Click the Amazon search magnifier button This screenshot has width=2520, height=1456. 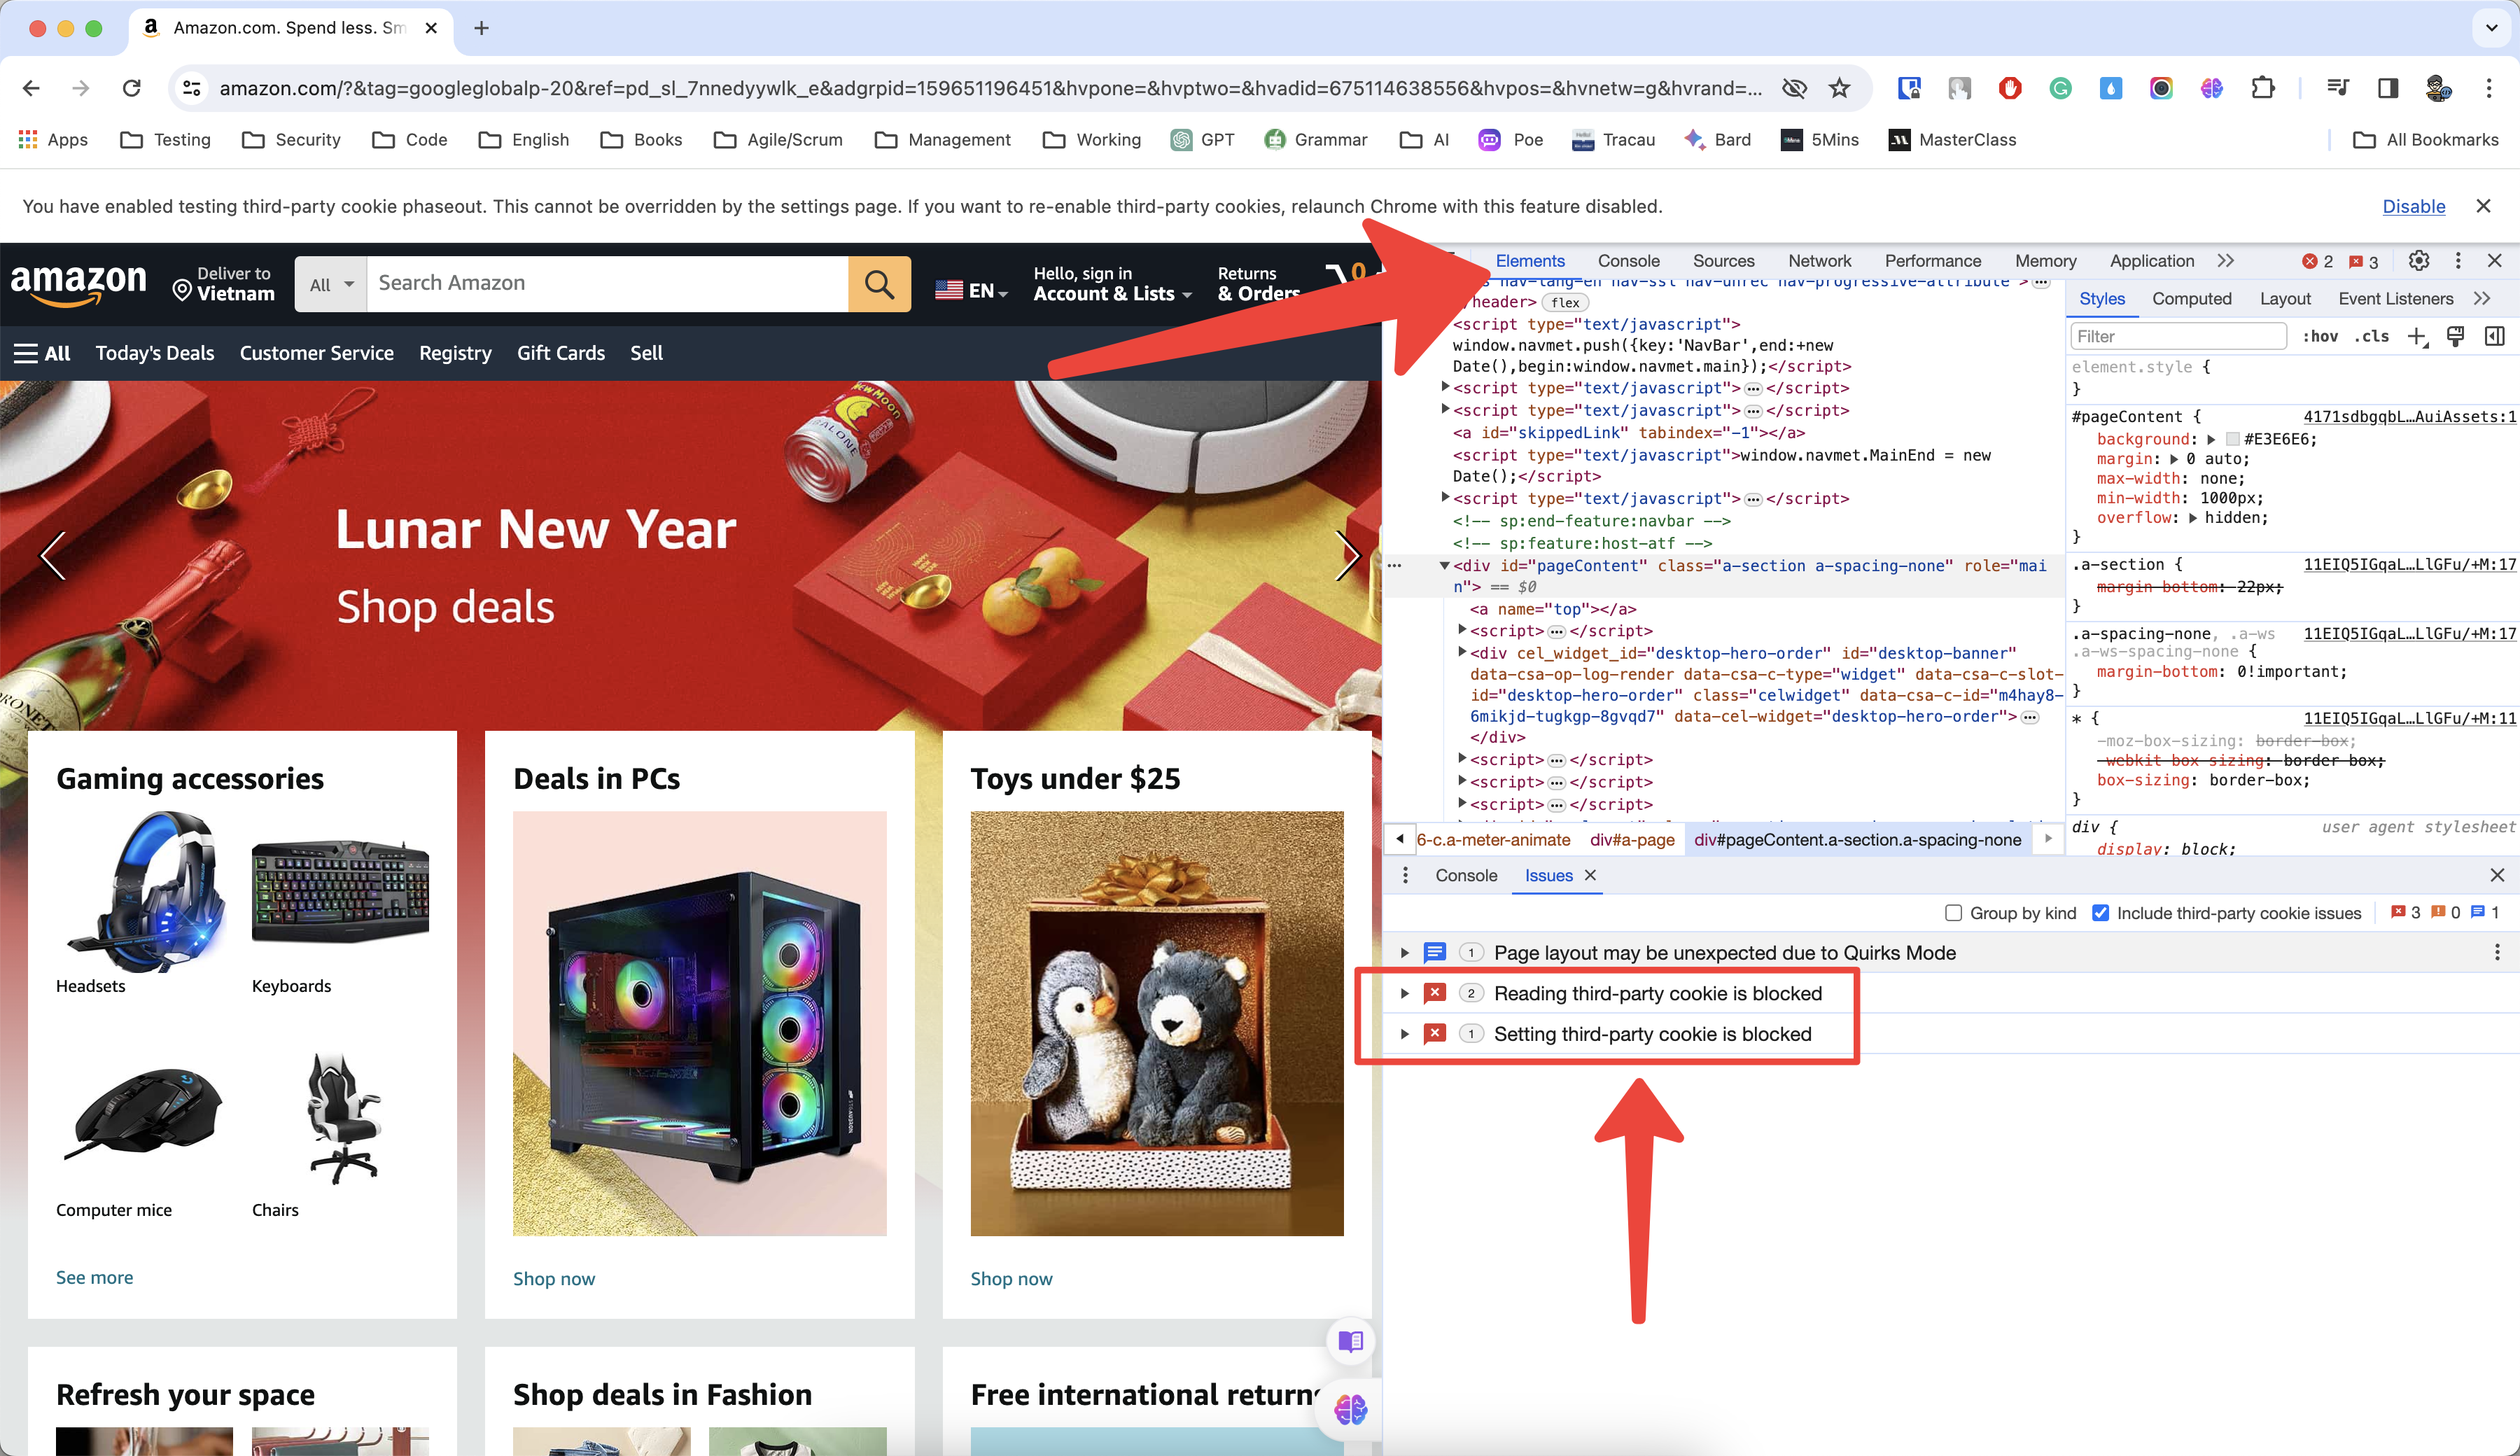pos(879,284)
